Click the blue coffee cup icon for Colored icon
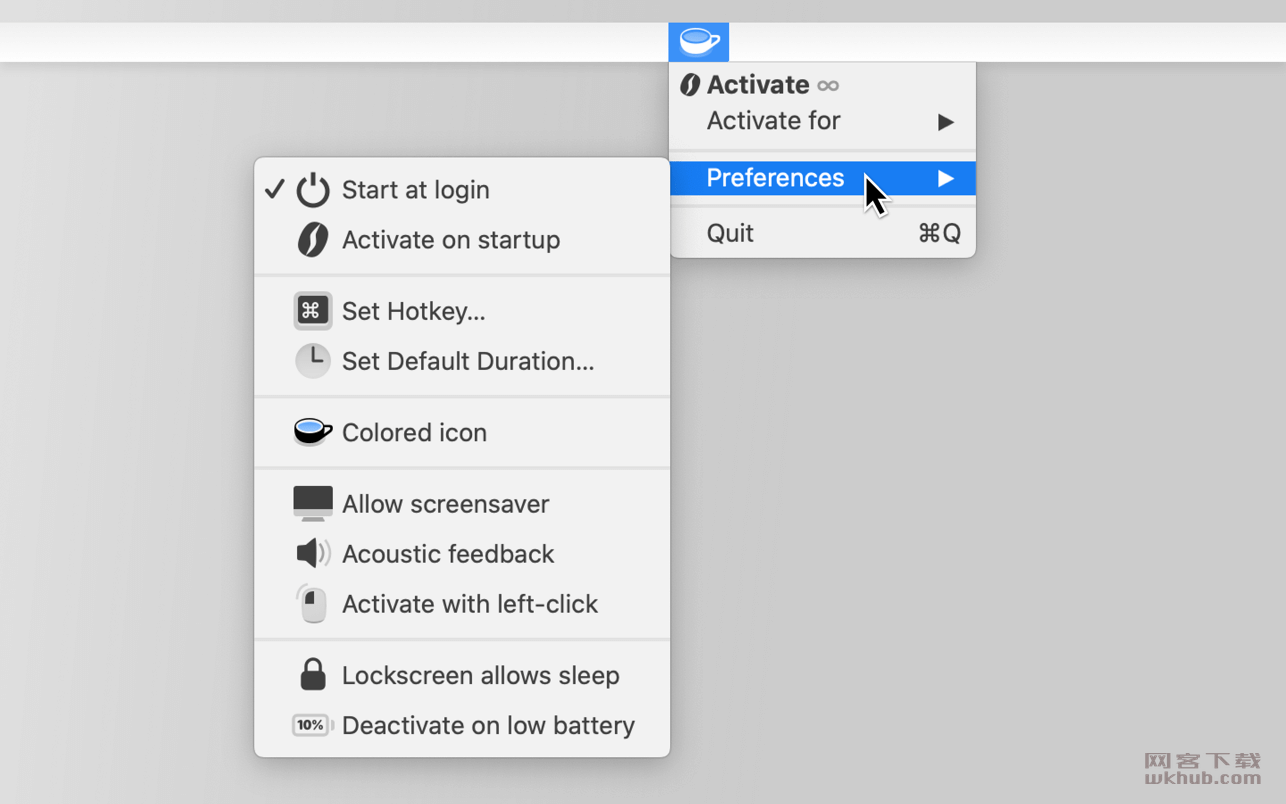This screenshot has height=804, width=1286. click(313, 432)
